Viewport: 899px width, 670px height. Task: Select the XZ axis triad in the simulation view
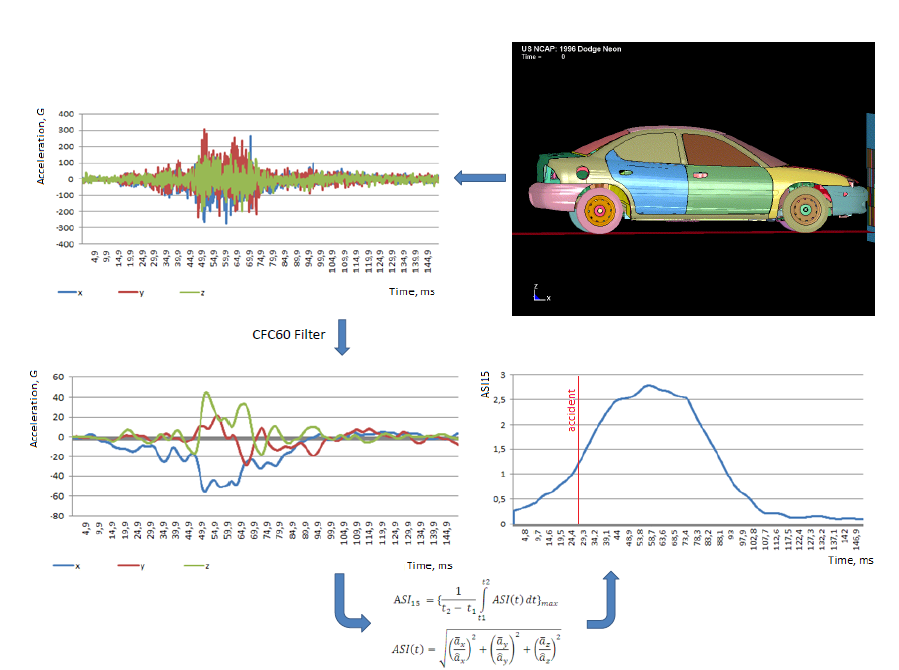(x=538, y=293)
